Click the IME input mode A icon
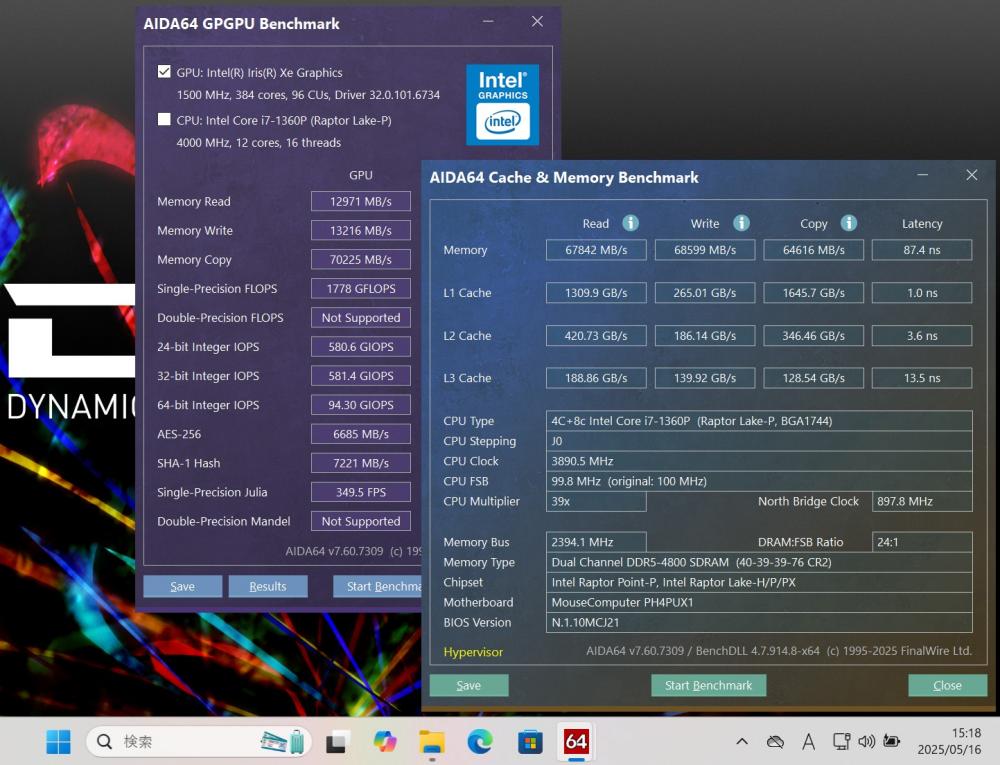Image resolution: width=1000 pixels, height=765 pixels. [808, 741]
